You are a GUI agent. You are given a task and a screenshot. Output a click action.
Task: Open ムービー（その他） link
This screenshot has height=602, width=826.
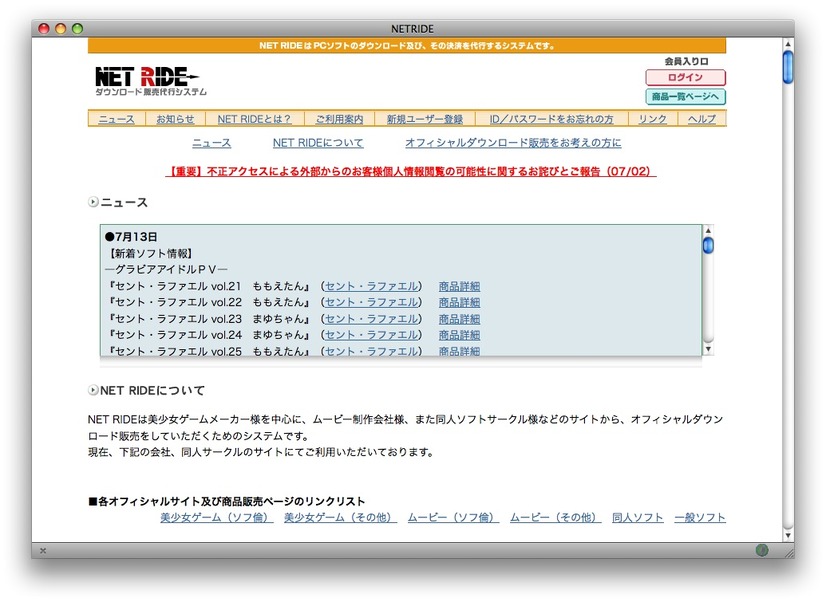[555, 518]
